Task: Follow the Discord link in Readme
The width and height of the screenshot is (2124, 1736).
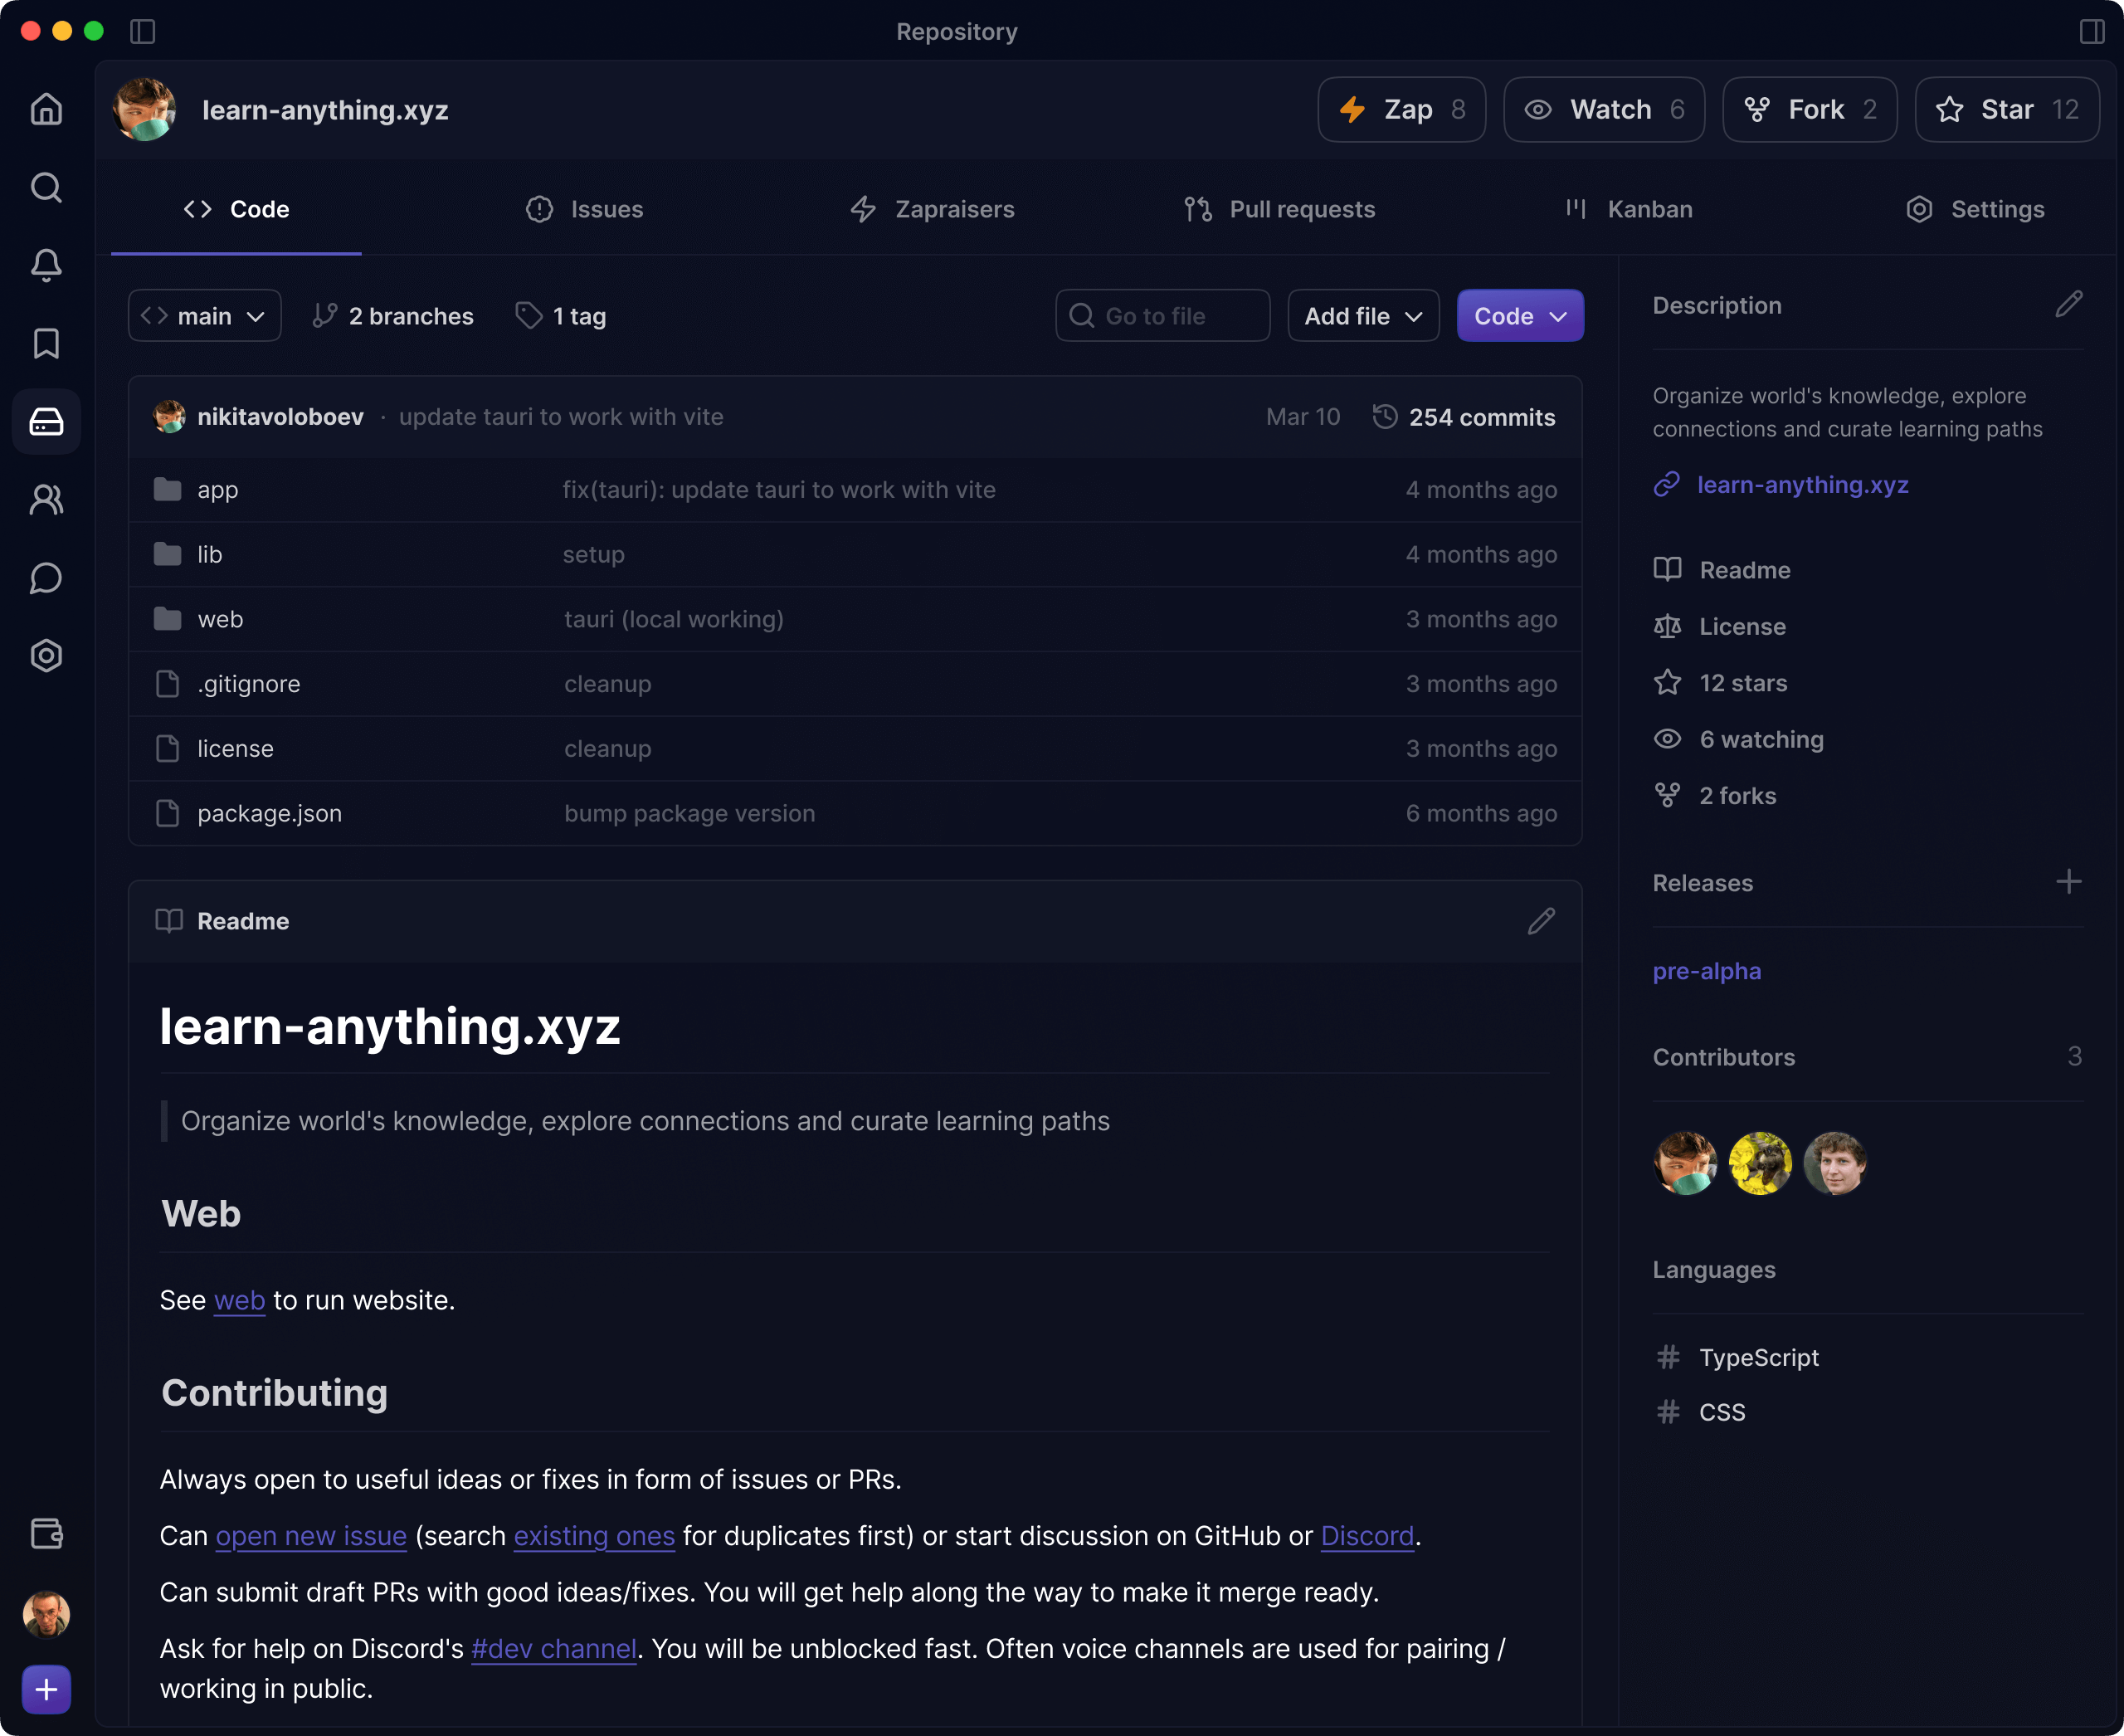Action: point(1367,1536)
